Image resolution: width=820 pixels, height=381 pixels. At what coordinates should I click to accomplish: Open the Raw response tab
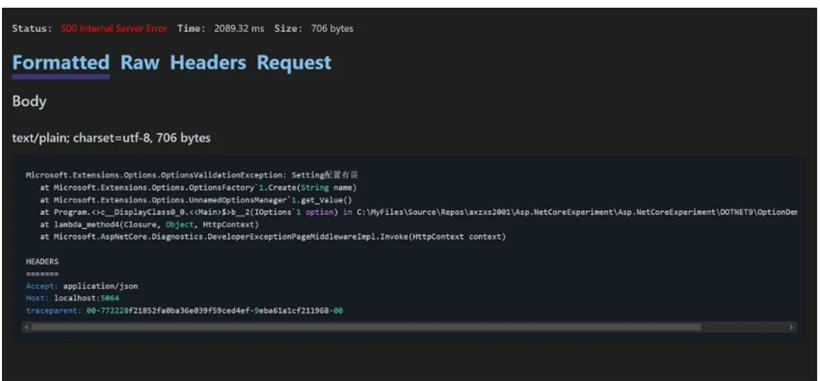click(140, 63)
